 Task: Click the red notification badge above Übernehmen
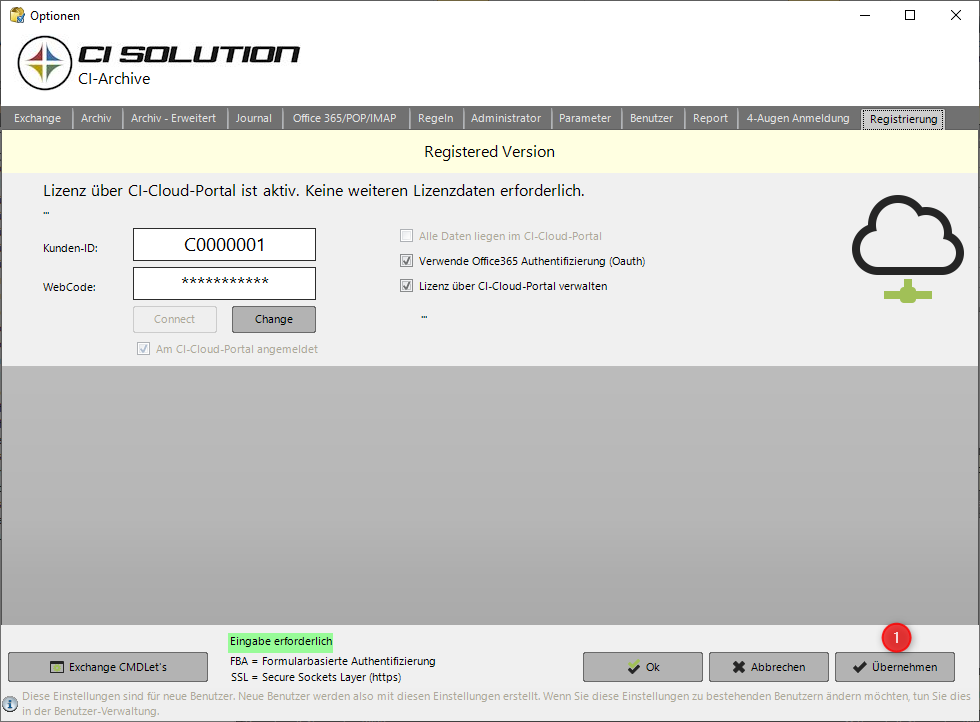click(x=896, y=637)
